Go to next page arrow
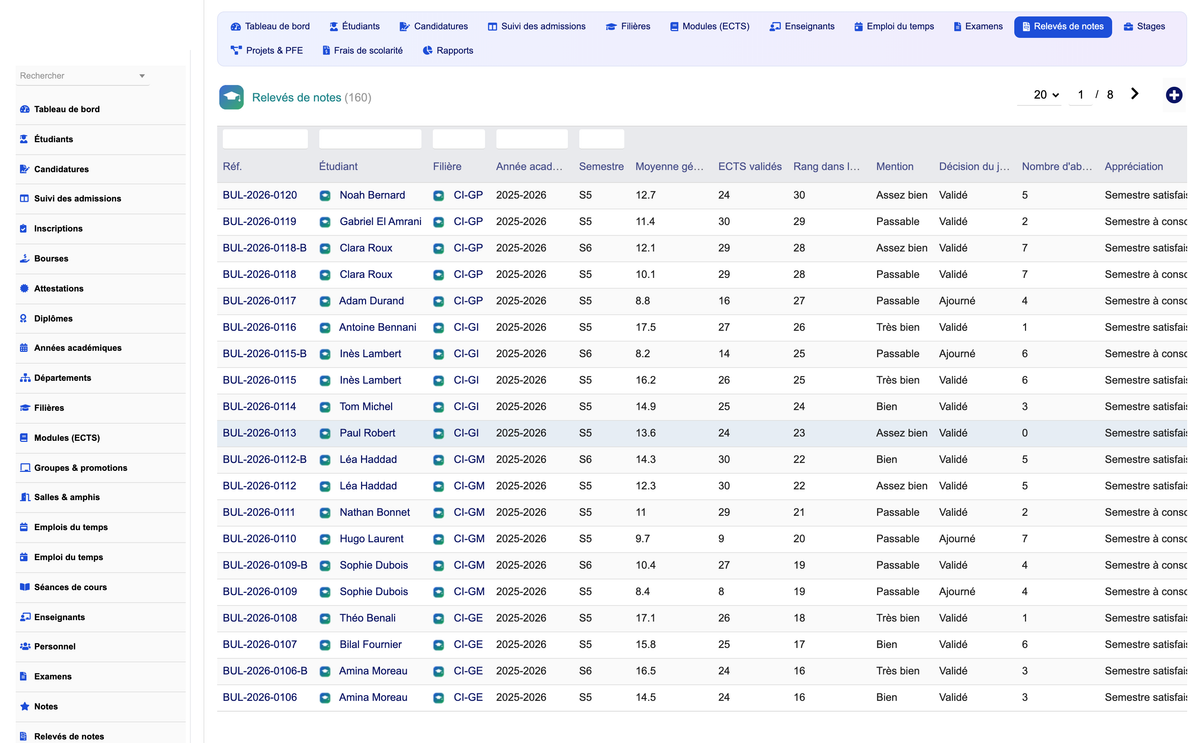This screenshot has height=743, width=1200. 1135,94
